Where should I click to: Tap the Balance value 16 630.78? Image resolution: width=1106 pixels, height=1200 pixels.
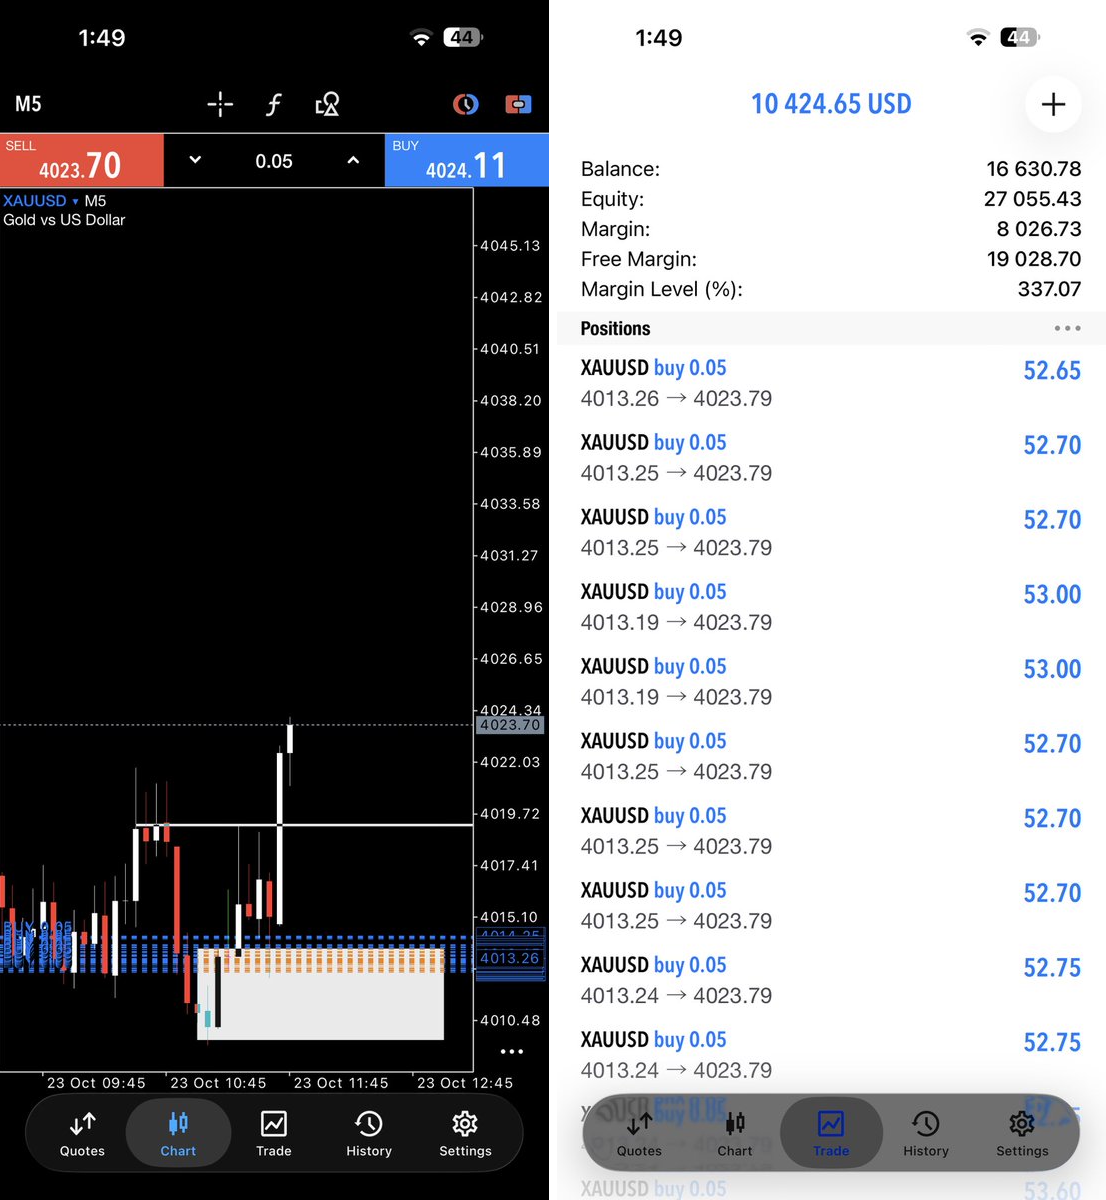pyautogui.click(x=1033, y=169)
